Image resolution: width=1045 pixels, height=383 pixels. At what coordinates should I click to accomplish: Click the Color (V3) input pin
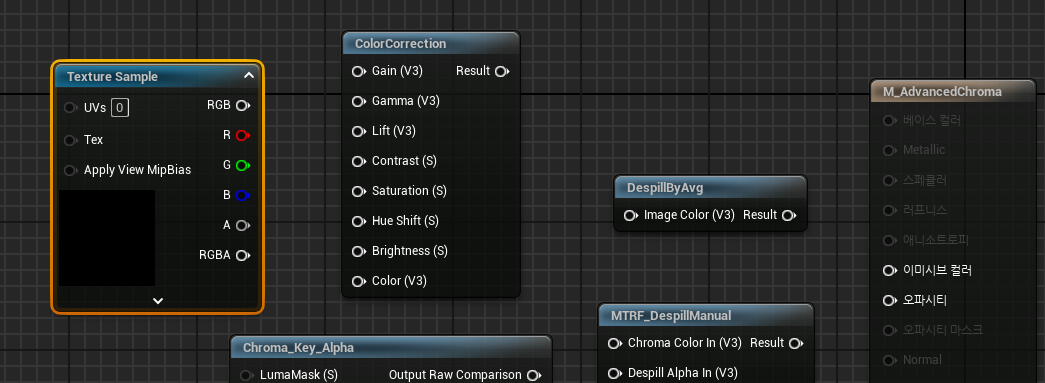pos(359,281)
